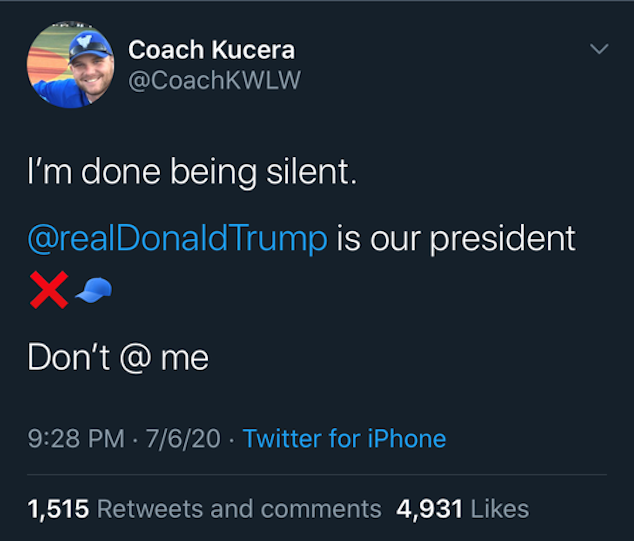Open the Coach Kucera display name
This screenshot has width=634, height=541.
211,50
